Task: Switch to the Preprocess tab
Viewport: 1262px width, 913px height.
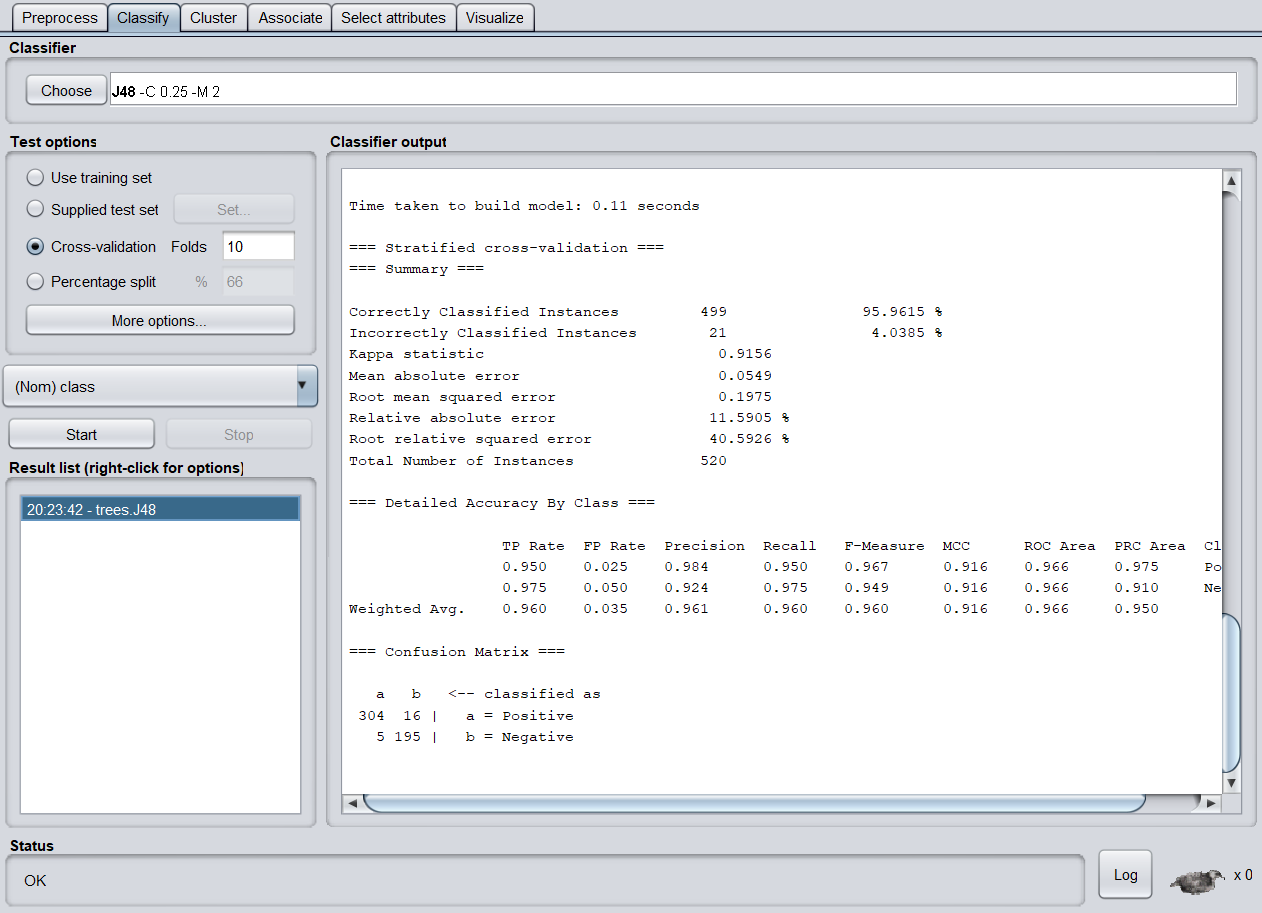Action: tap(58, 17)
